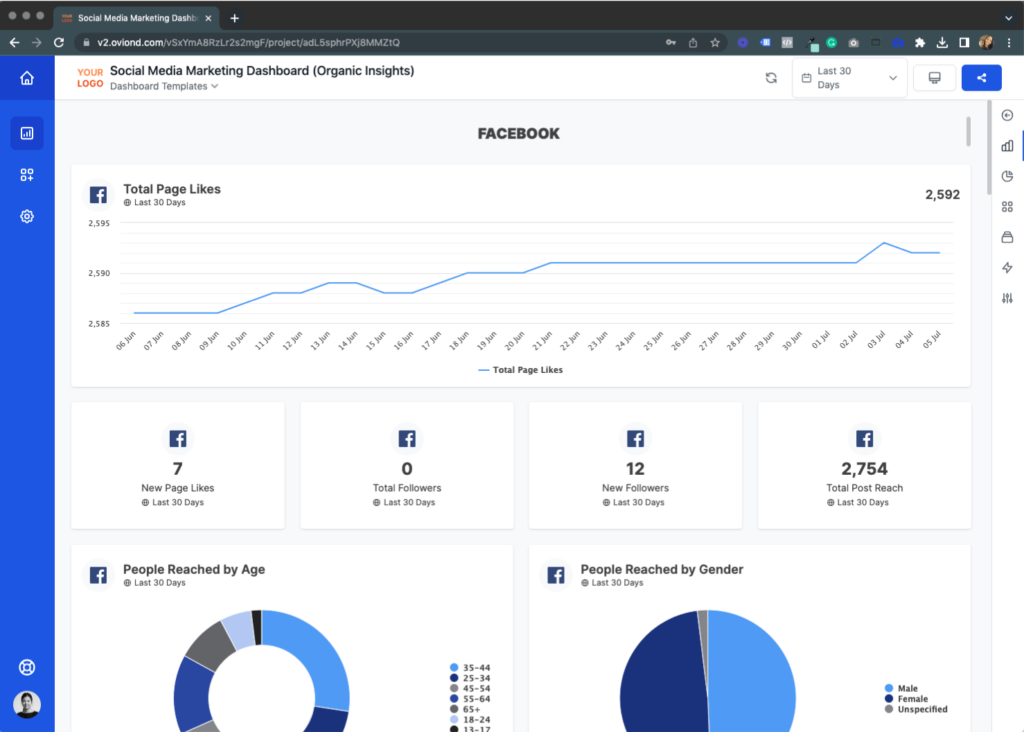Image resolution: width=1024 pixels, height=732 pixels.
Task: Open a new browser tab
Action: [234, 18]
